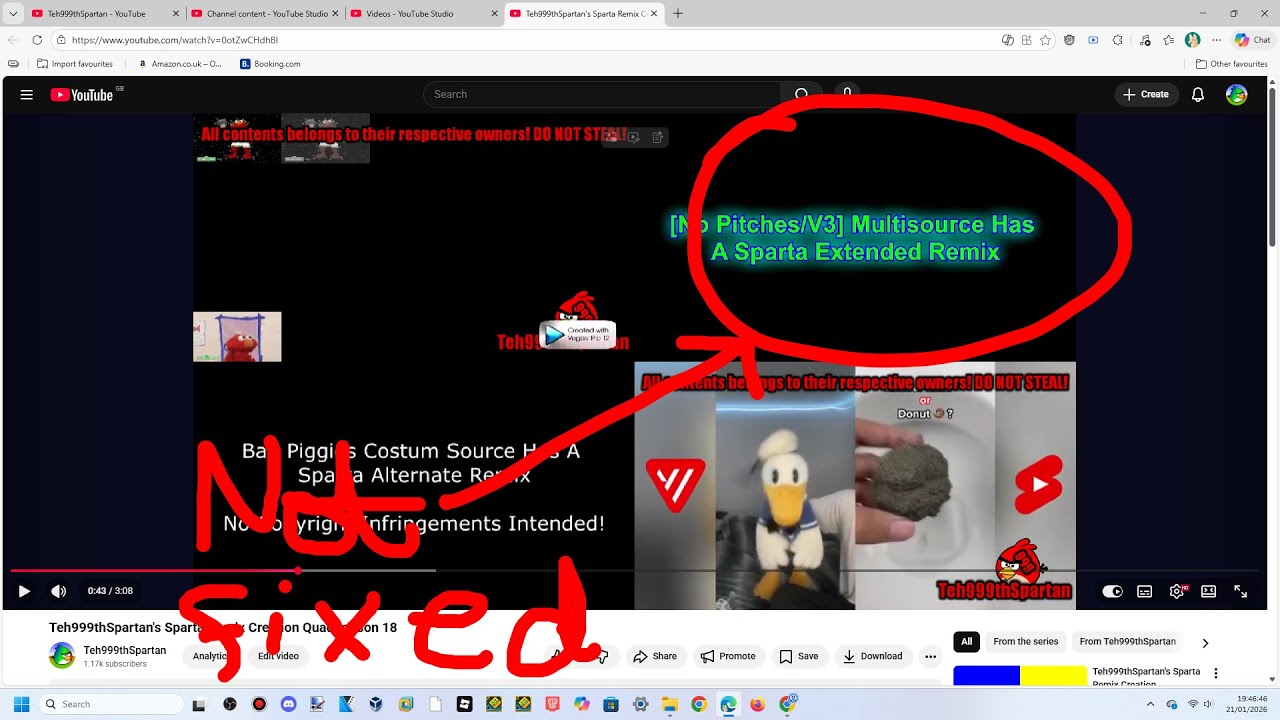Image resolution: width=1280 pixels, height=720 pixels.
Task: Reload the page
Action: 37,40
